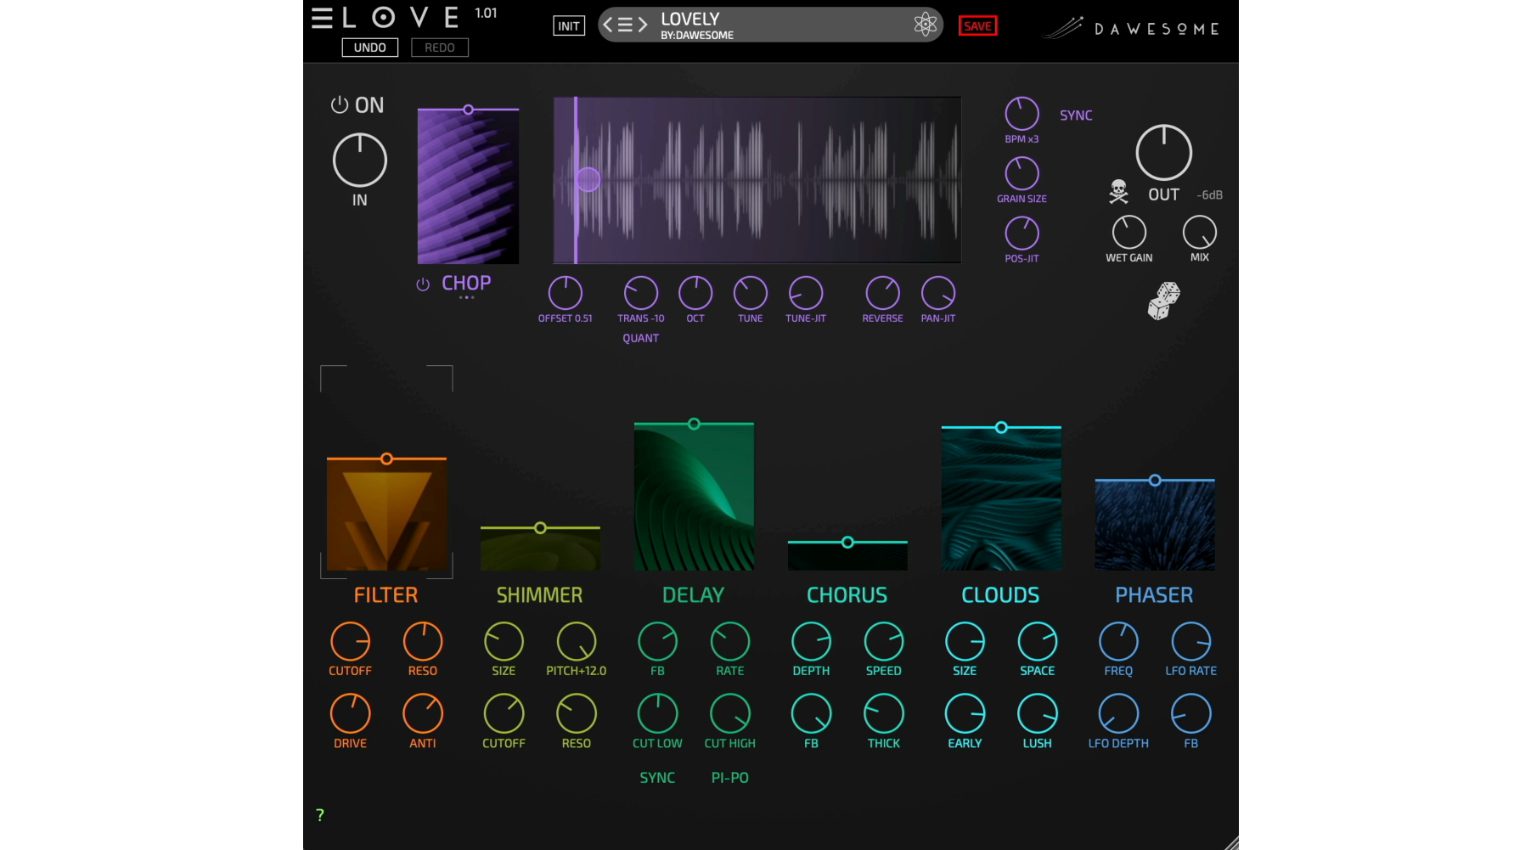Open the hamburger main menu

pos(321,18)
